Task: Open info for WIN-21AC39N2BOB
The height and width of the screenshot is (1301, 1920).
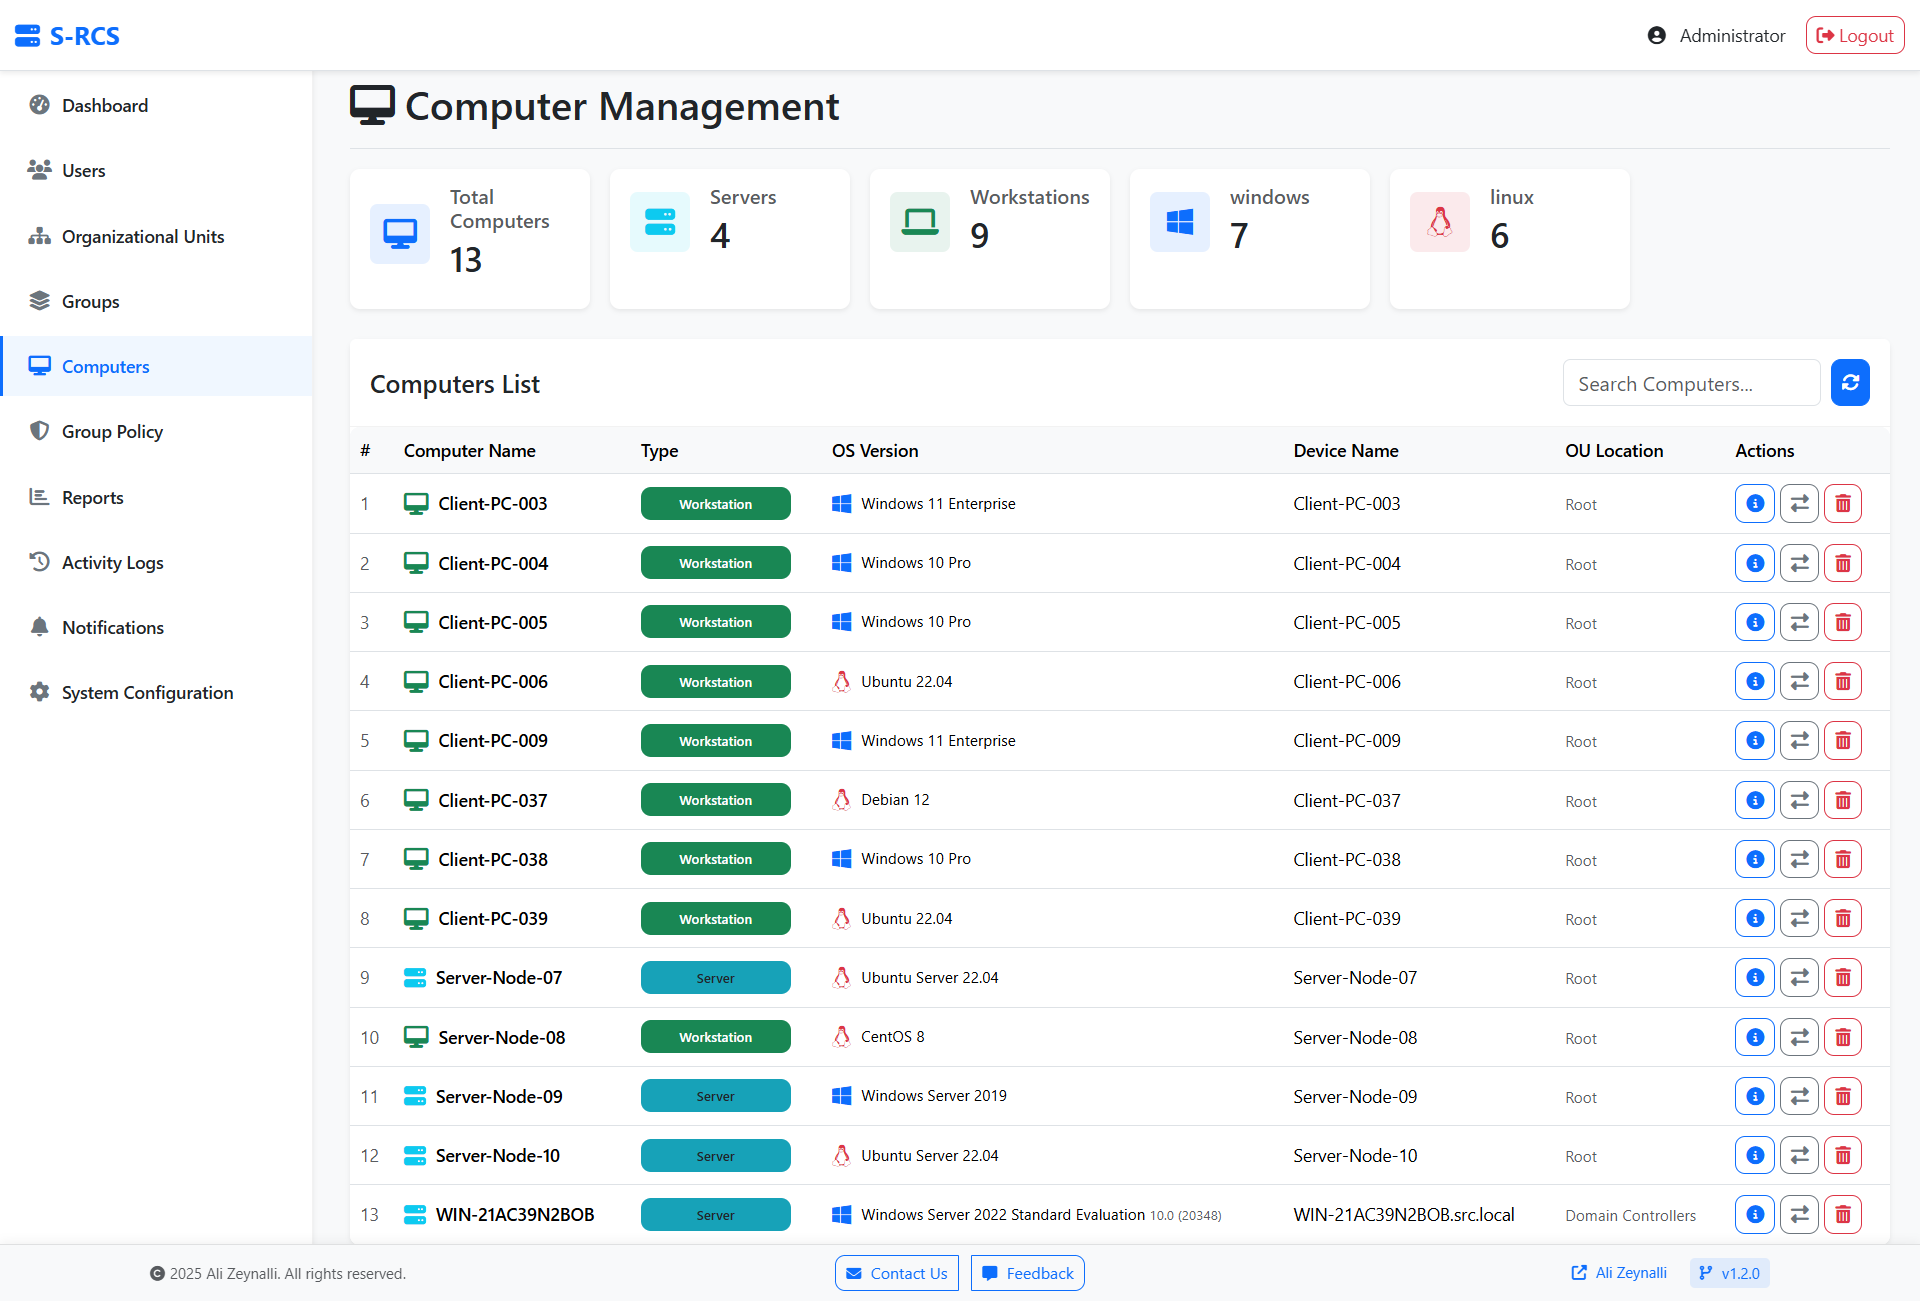Action: [1754, 1215]
